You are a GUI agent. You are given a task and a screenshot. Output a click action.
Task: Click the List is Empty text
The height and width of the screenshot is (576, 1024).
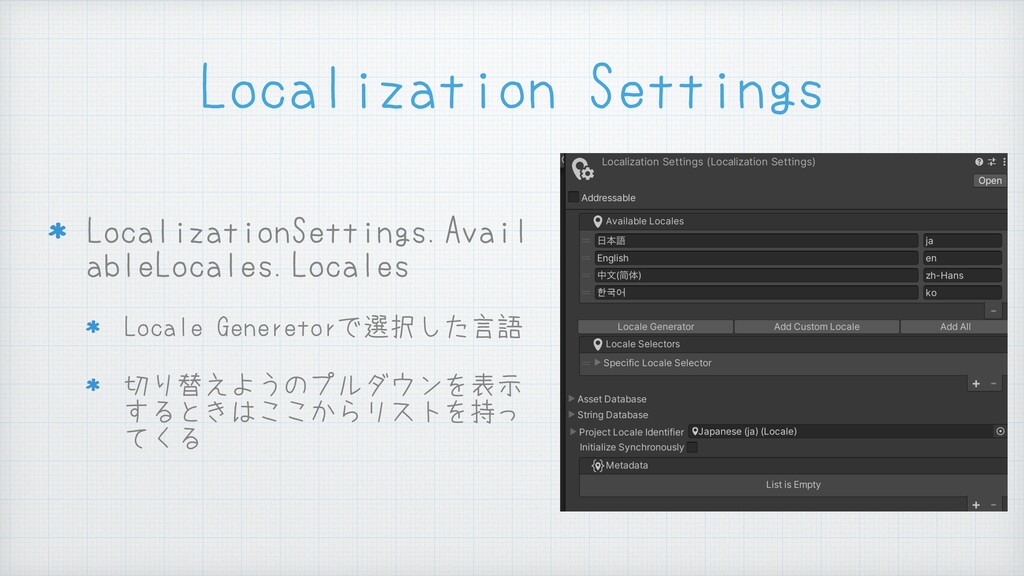(x=793, y=485)
